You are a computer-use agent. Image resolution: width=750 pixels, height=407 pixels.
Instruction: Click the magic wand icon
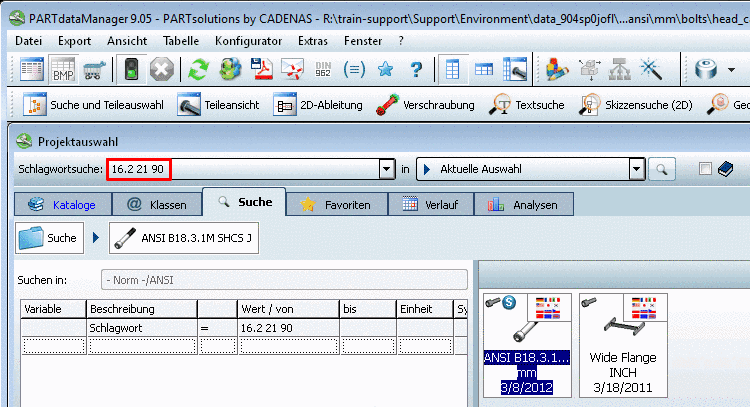click(x=651, y=70)
